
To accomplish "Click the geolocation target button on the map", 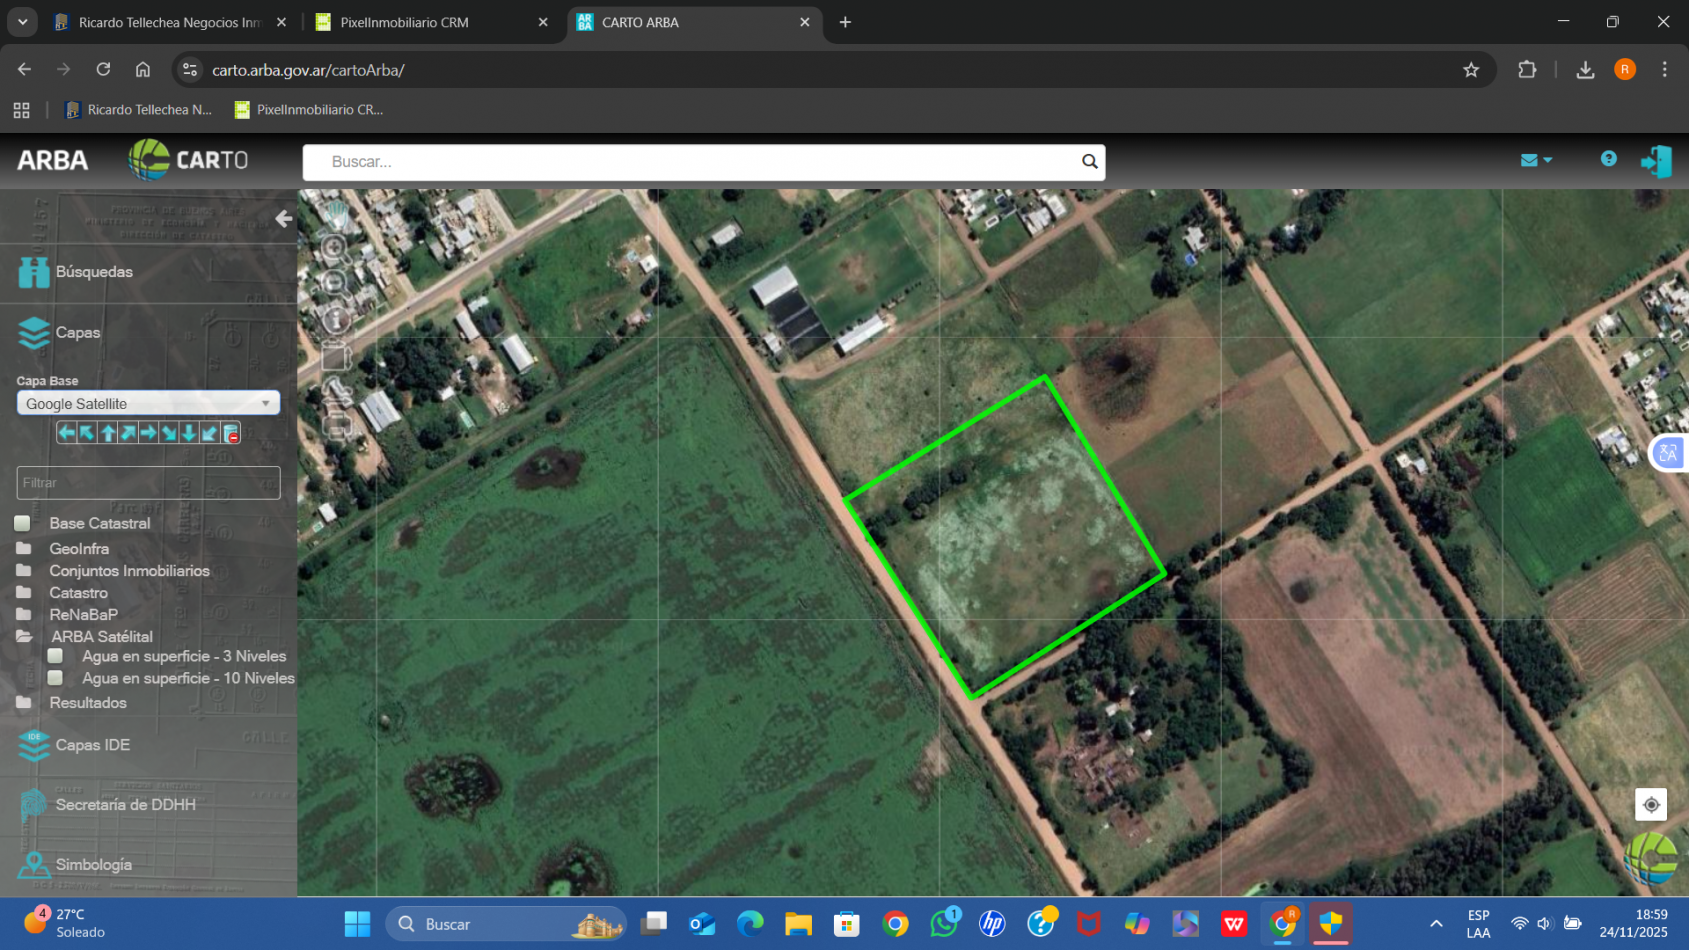I will [x=1650, y=804].
